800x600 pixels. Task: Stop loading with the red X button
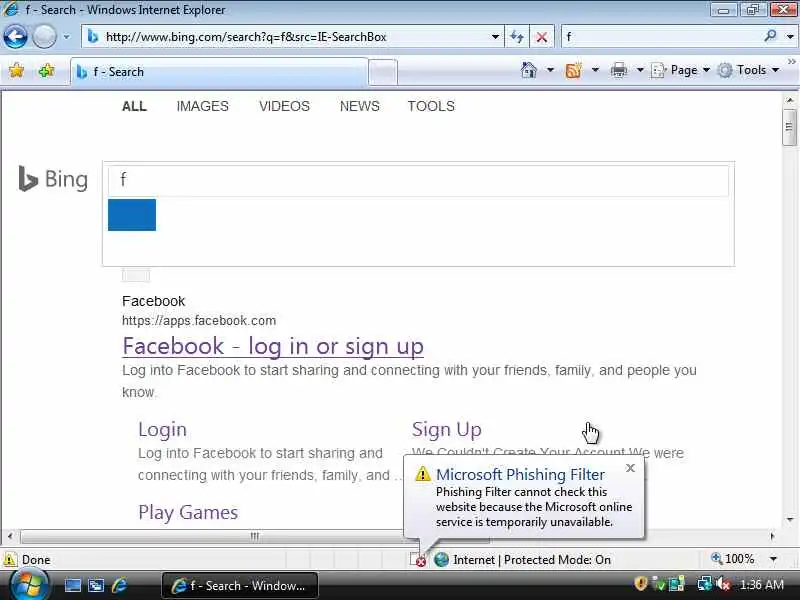(542, 37)
